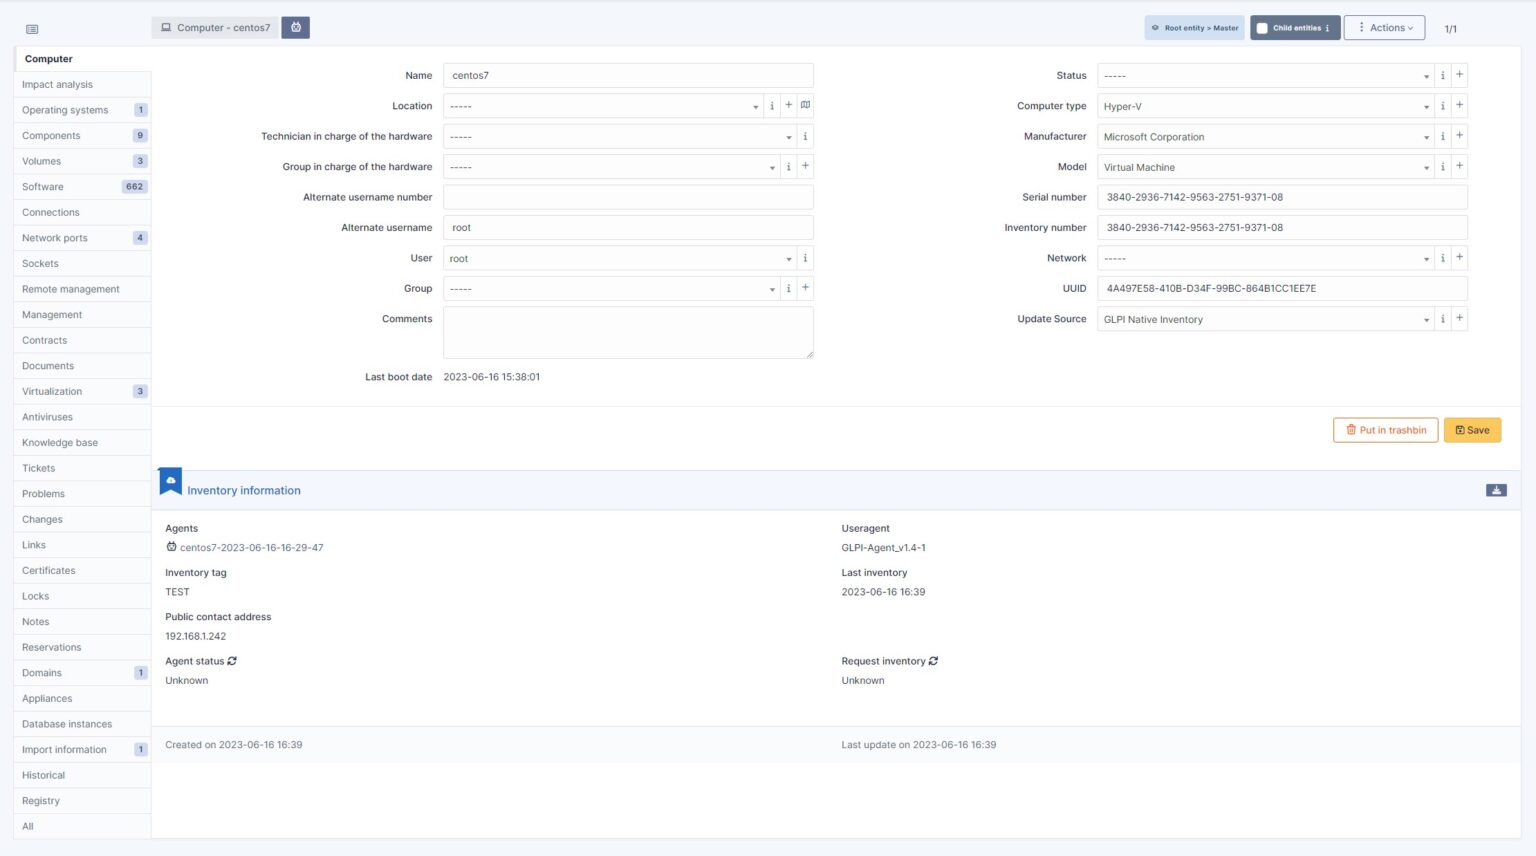
Task: Open the Virtualization section
Action: 51,391
